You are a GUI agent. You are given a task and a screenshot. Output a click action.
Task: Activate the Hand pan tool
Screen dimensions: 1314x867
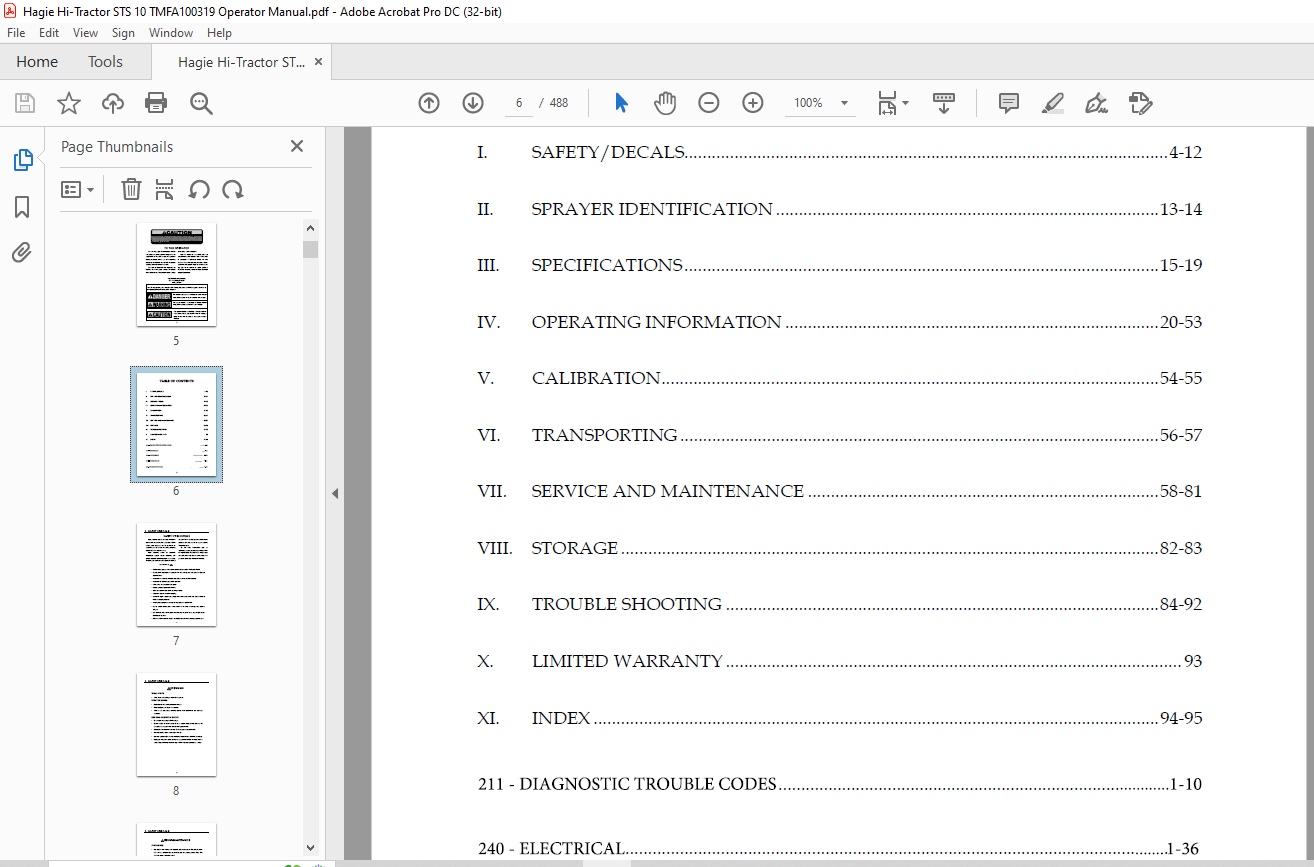point(665,103)
